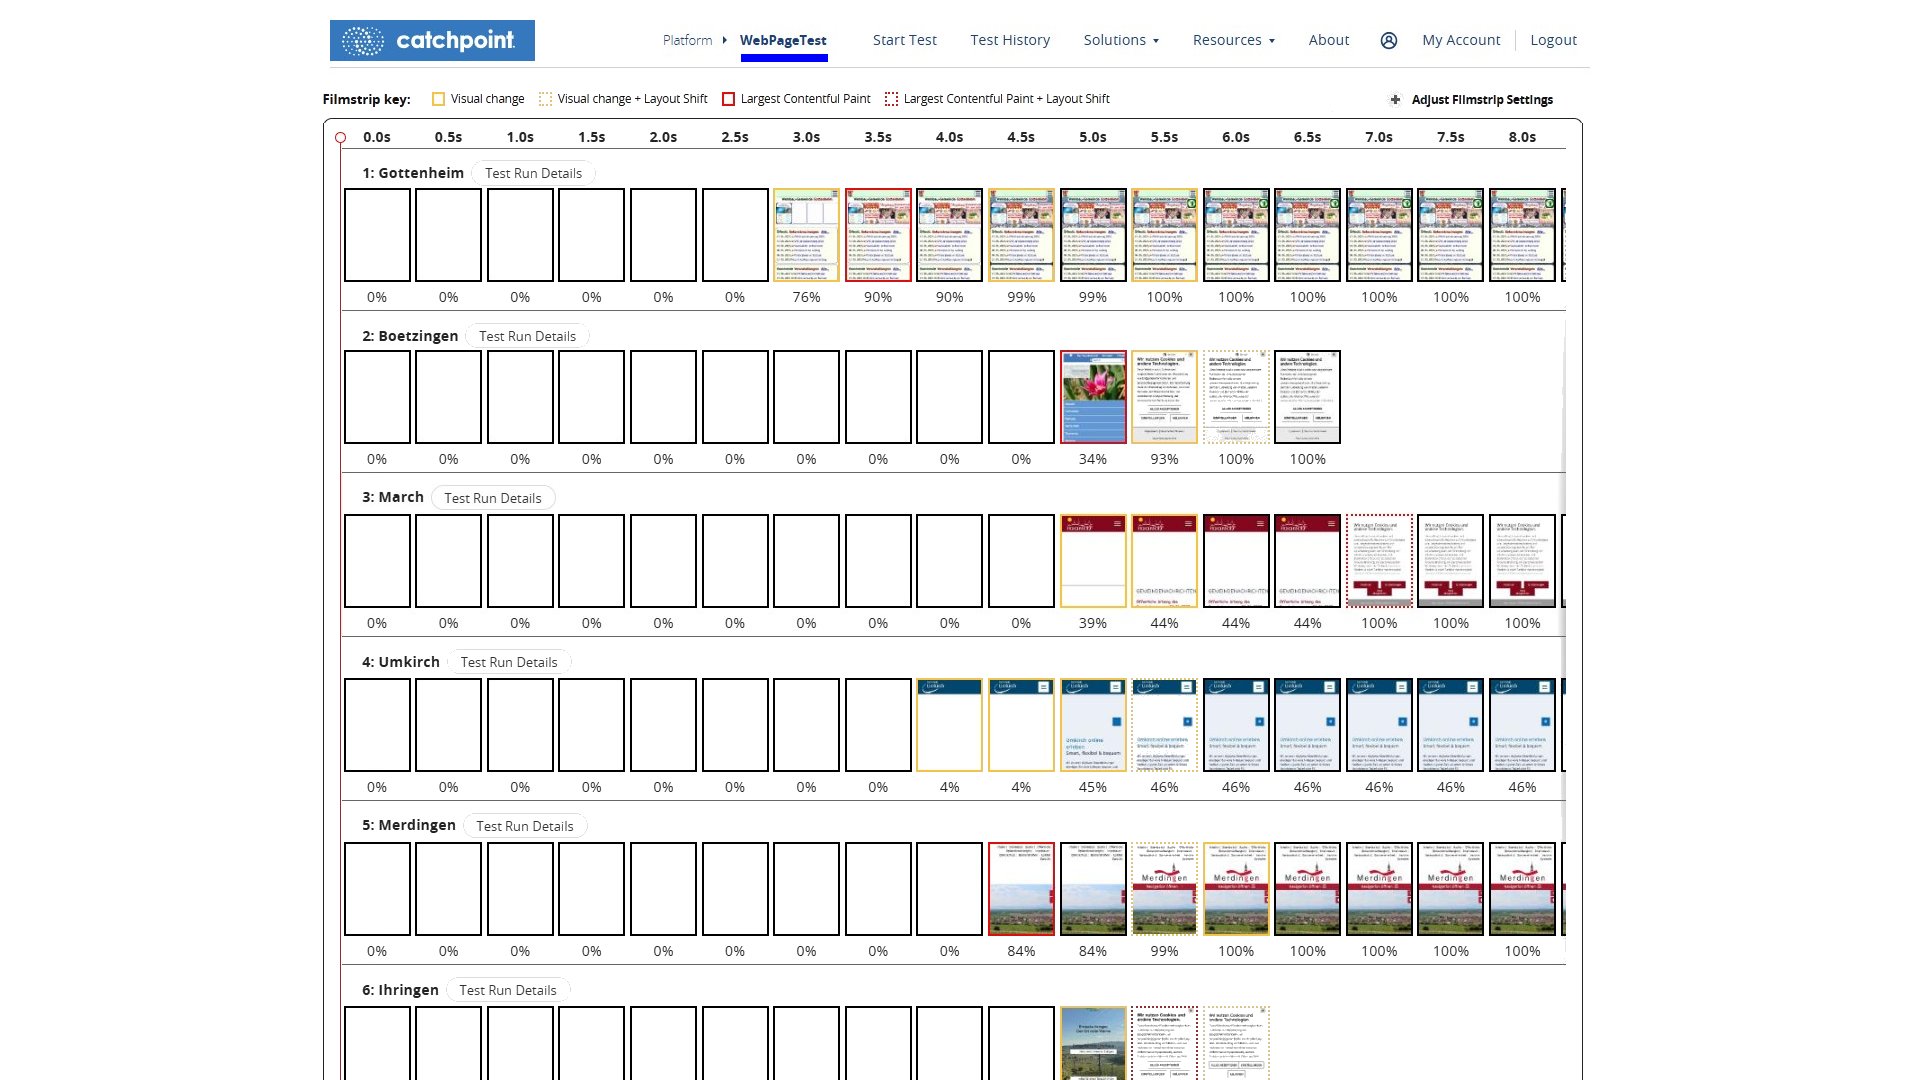The width and height of the screenshot is (1920, 1080).
Task: Select the WebPageTest tab
Action: point(783,40)
